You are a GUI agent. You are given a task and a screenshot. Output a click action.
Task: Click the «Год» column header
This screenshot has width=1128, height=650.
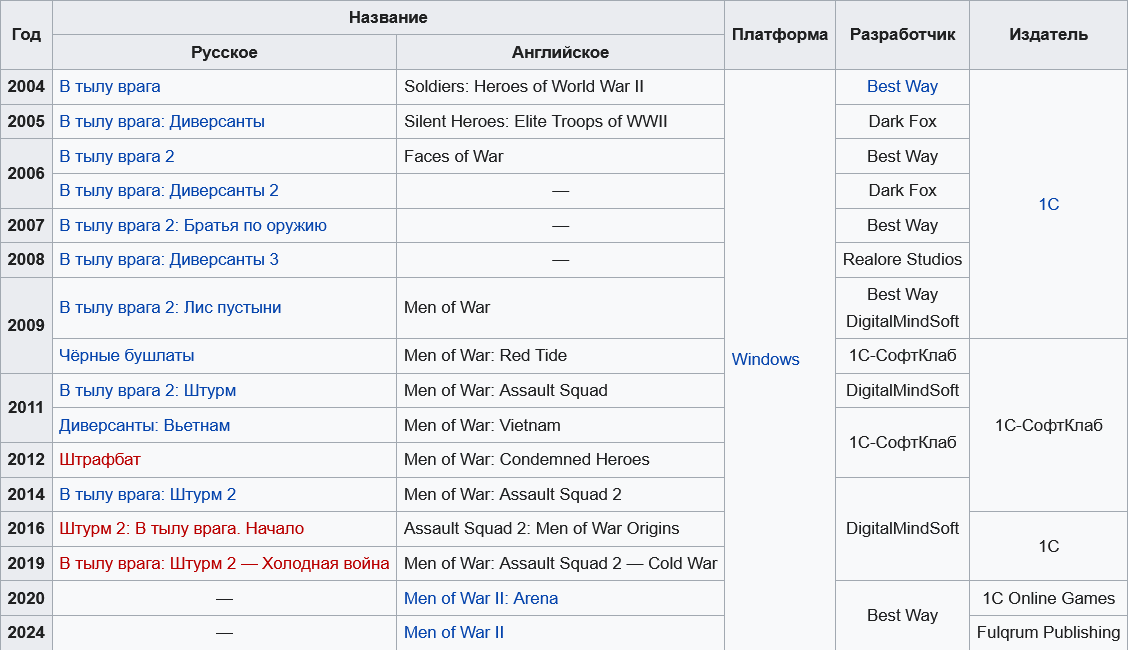coord(27,35)
